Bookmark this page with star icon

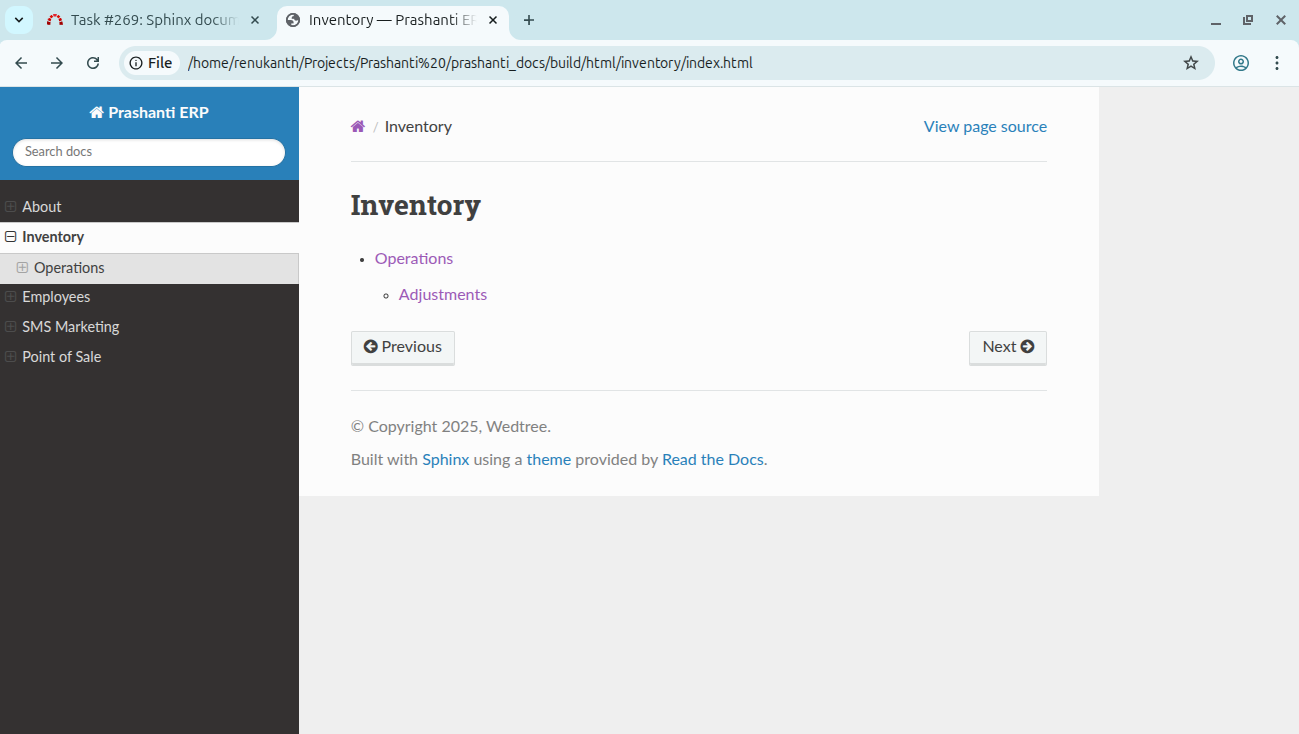[1190, 63]
